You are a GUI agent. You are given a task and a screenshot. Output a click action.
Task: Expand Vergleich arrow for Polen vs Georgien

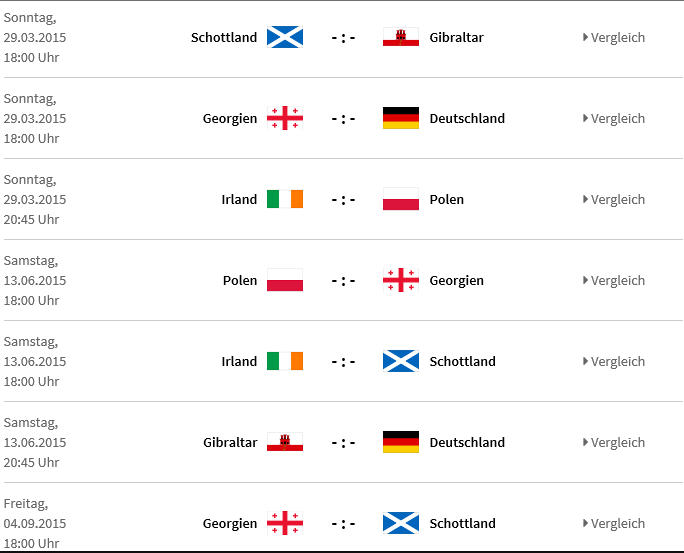pyautogui.click(x=585, y=280)
